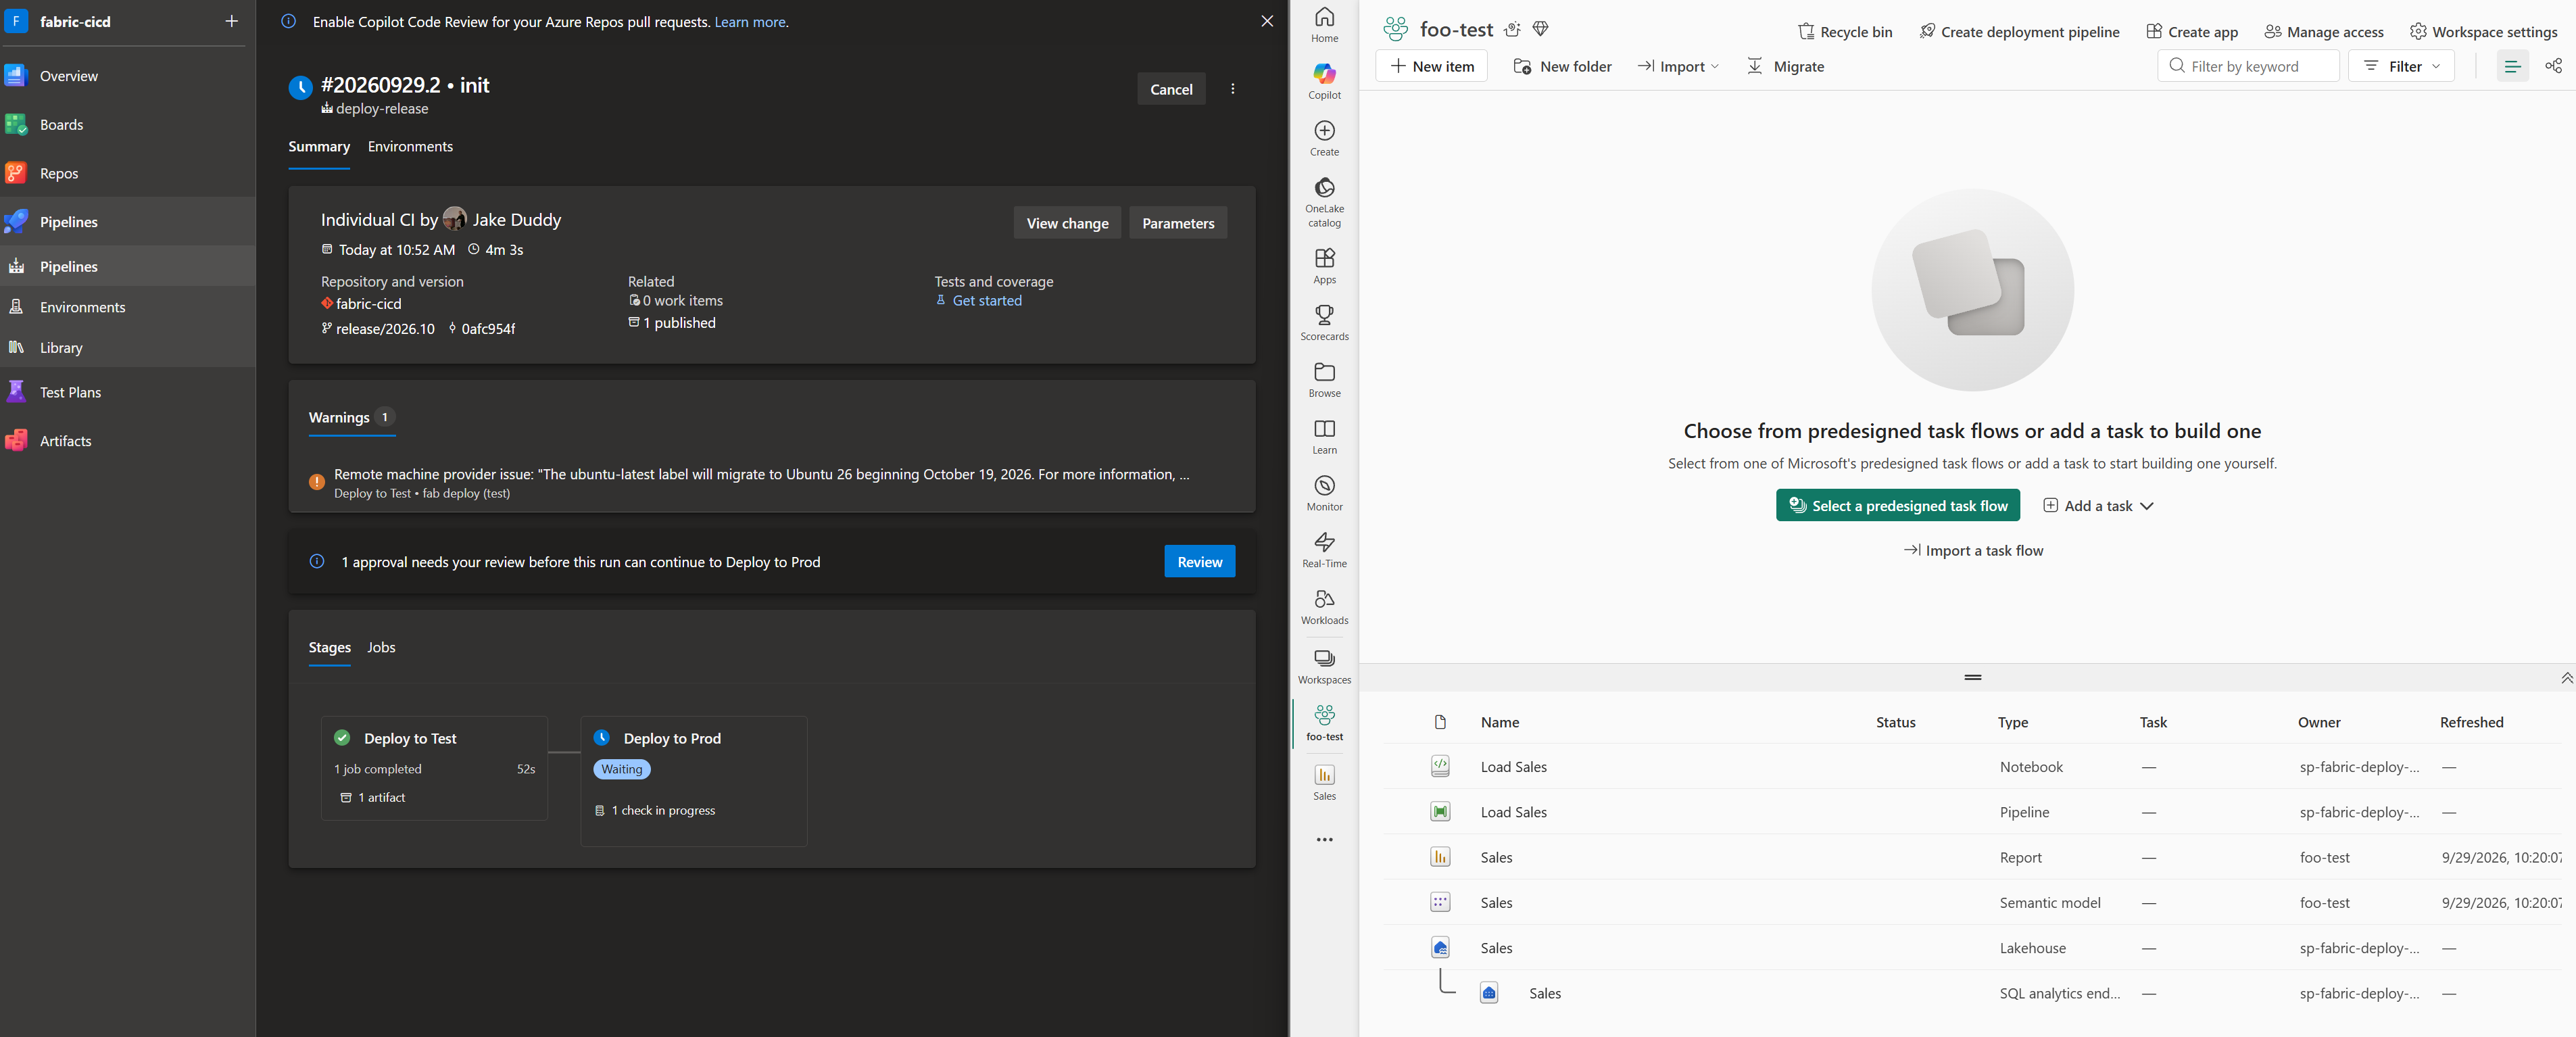Viewport: 2576px width, 1037px height.
Task: Select the Stages tab
Action: click(330, 648)
